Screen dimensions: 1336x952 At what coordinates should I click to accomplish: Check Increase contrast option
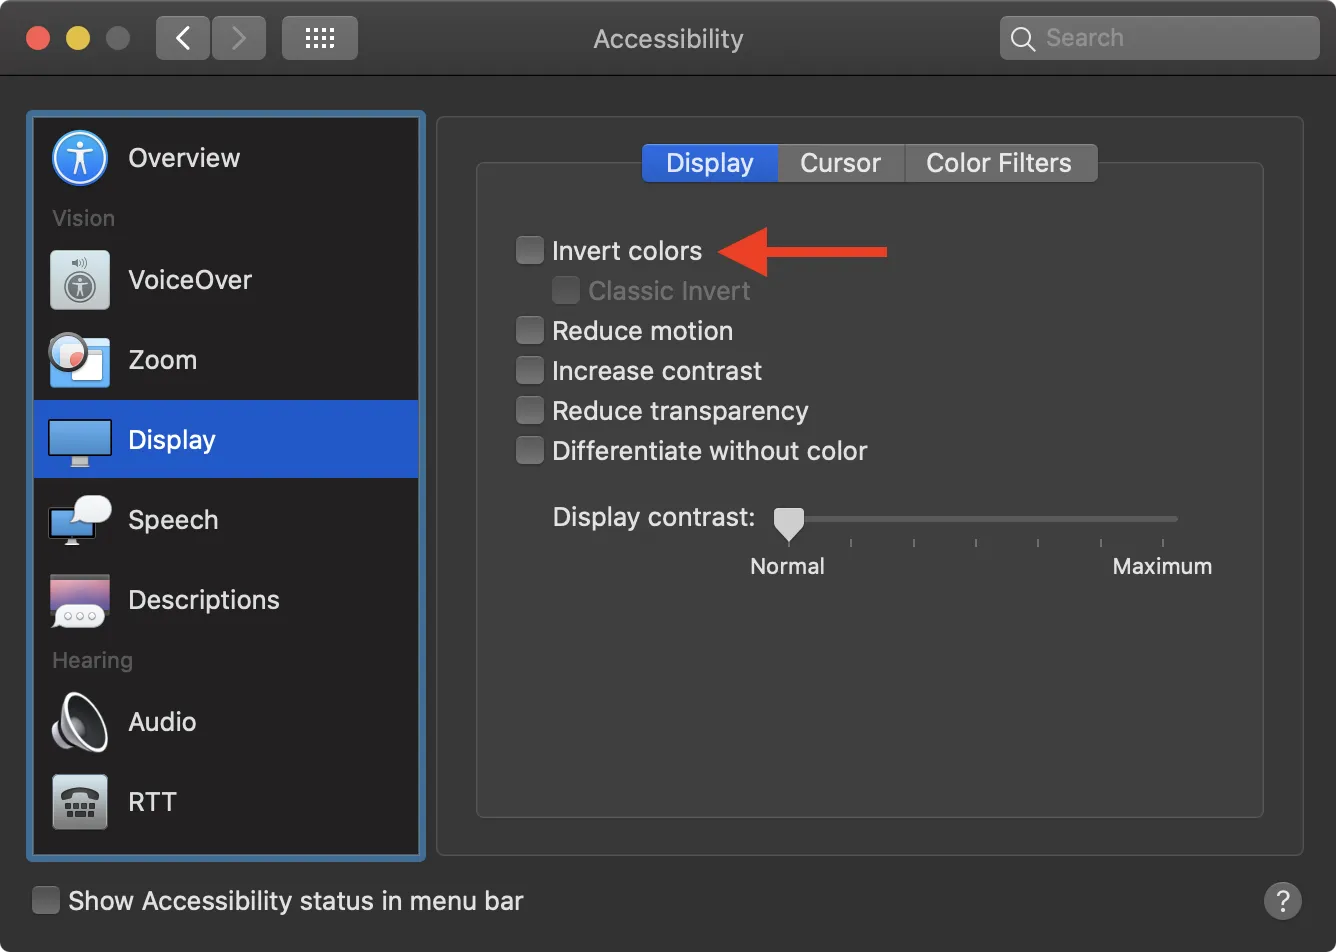(x=529, y=369)
